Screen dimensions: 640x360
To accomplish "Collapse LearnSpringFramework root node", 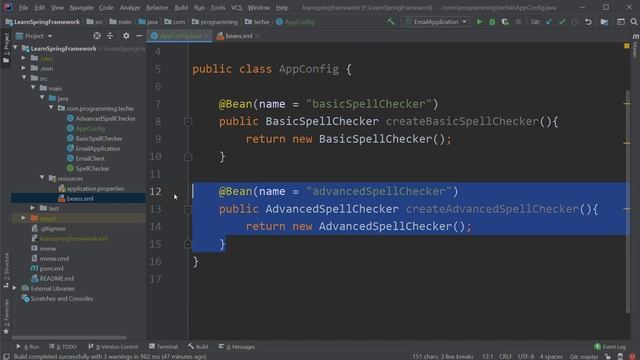I will coord(16,48).
